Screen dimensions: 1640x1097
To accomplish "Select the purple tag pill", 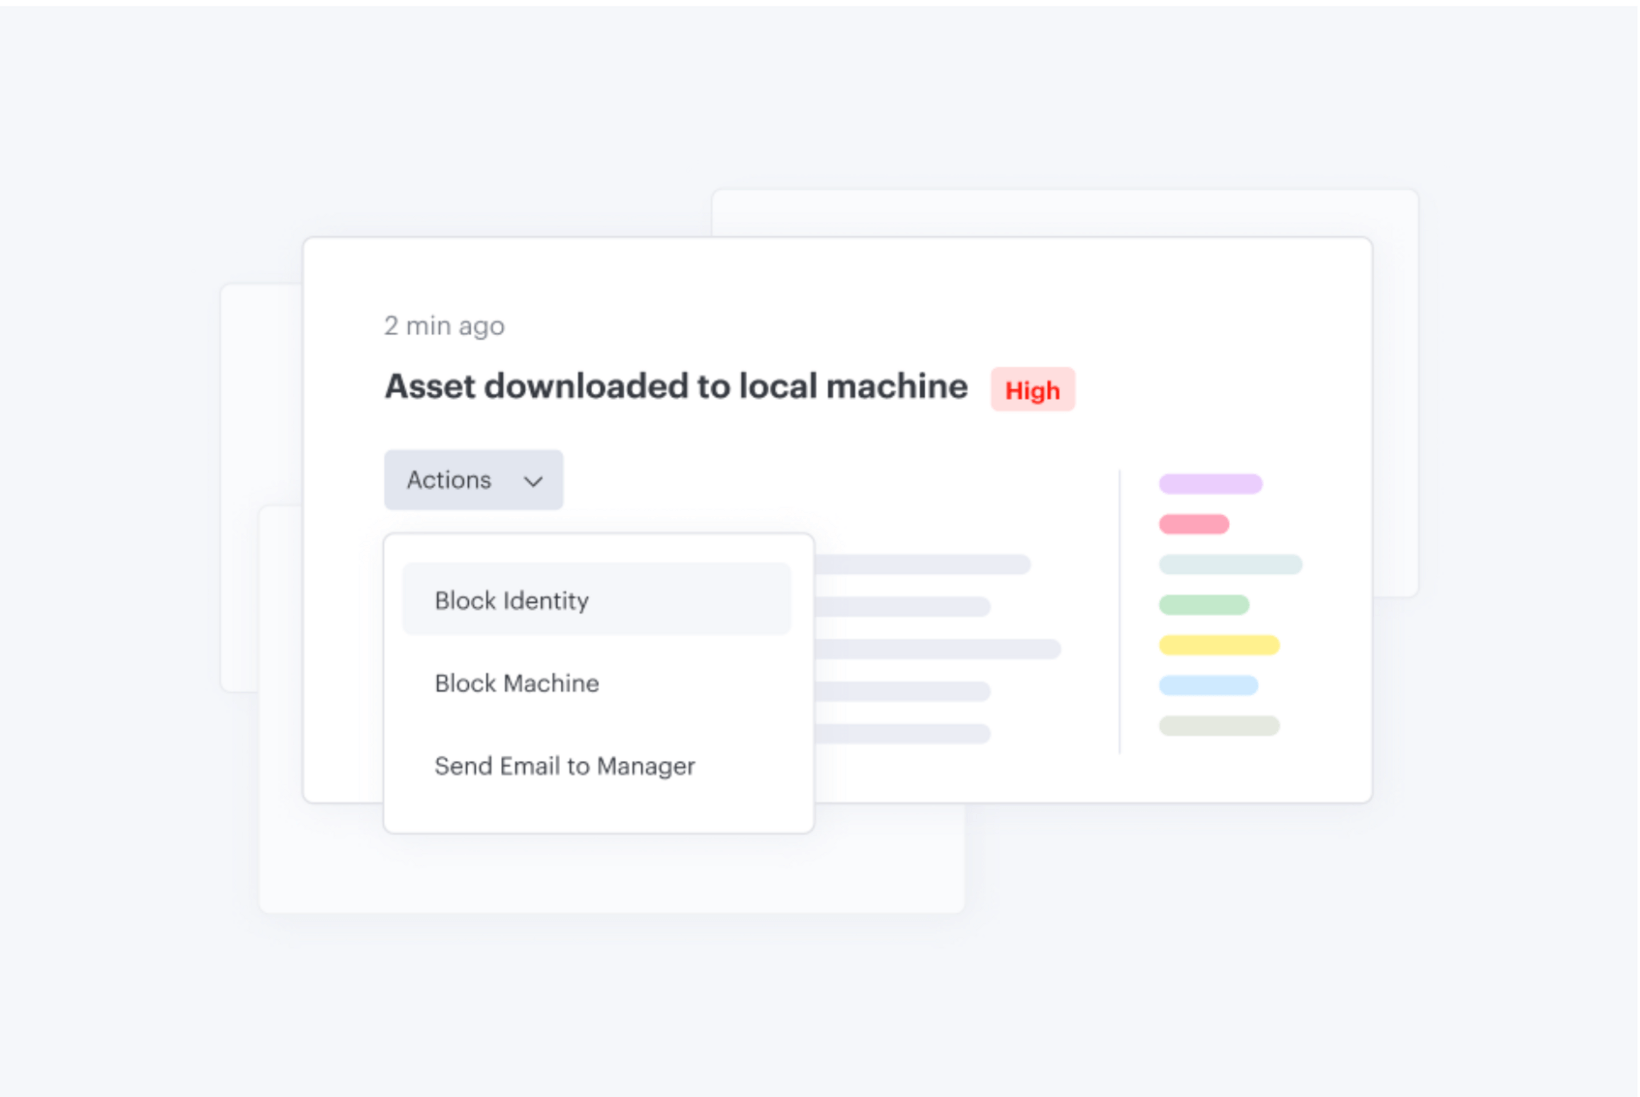I will 1210,484.
